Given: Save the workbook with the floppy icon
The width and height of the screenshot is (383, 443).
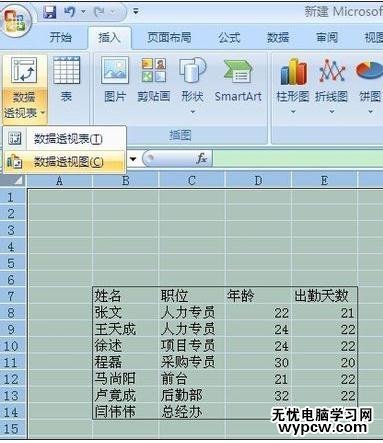Looking at the screenshot, I should (50, 12).
